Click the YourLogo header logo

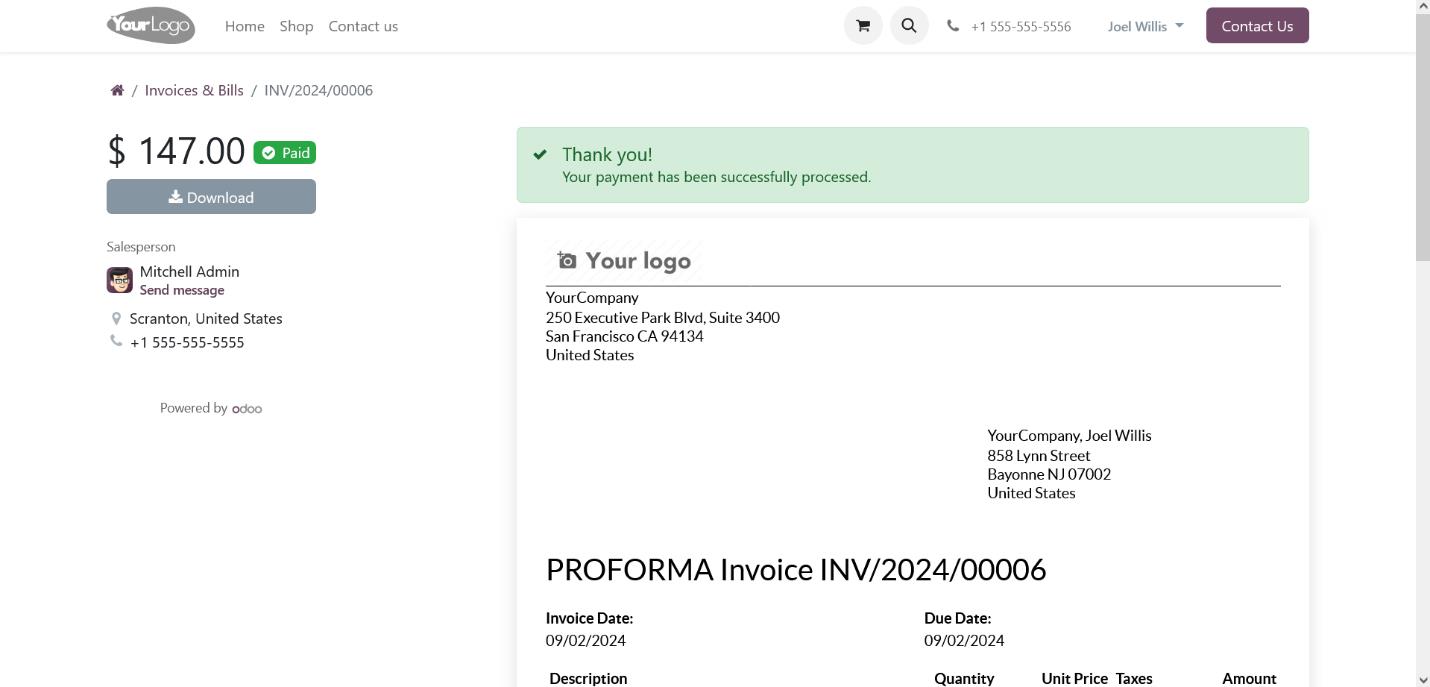(x=151, y=26)
